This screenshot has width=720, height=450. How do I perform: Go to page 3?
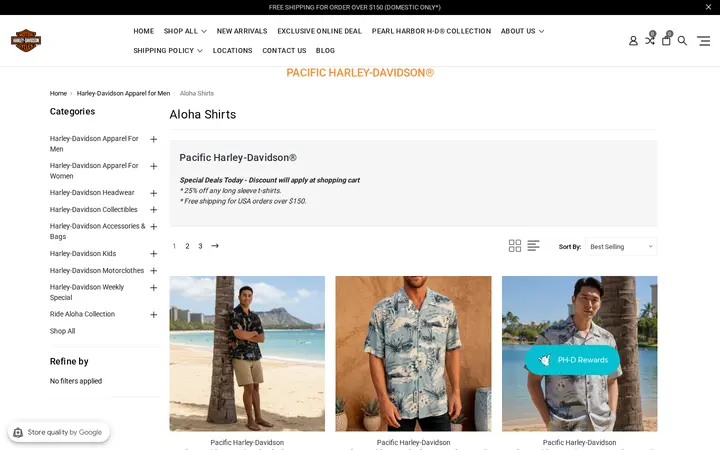(200, 246)
